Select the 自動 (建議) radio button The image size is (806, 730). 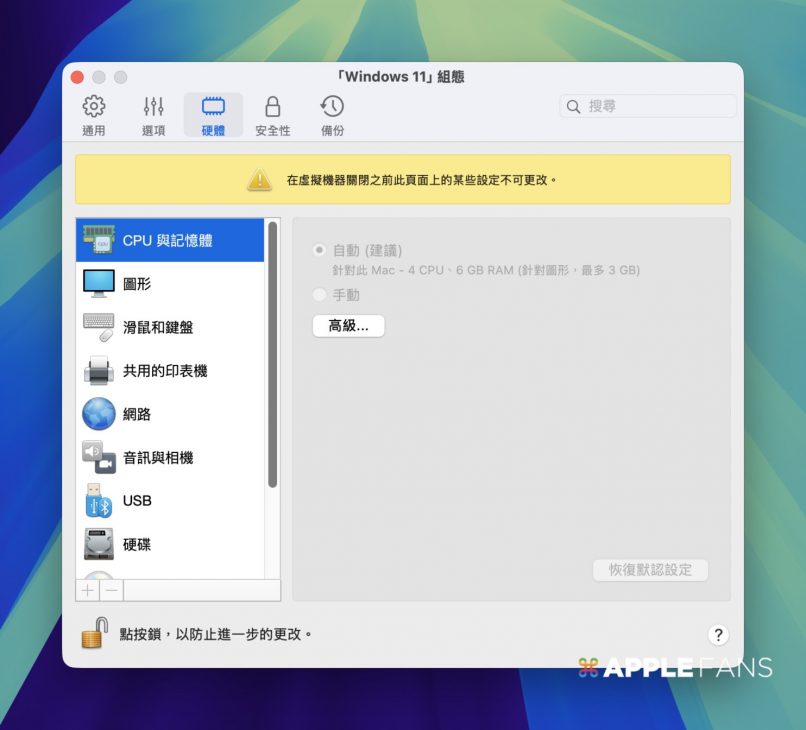point(319,250)
